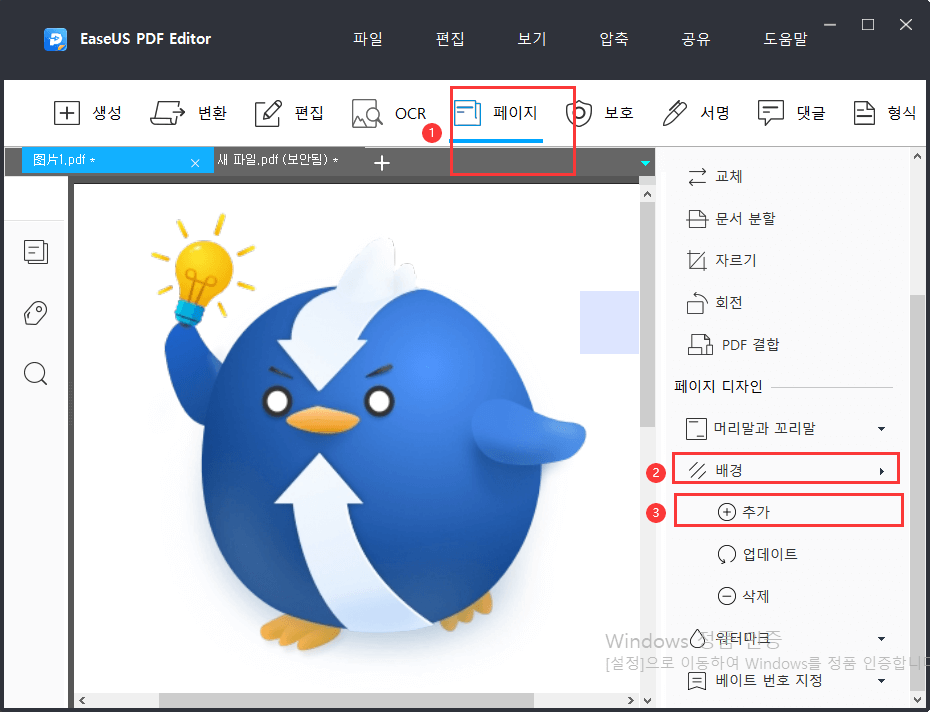This screenshot has height=712, width=930.
Task: Open the 댓글 (Comment) tool
Action: [792, 113]
